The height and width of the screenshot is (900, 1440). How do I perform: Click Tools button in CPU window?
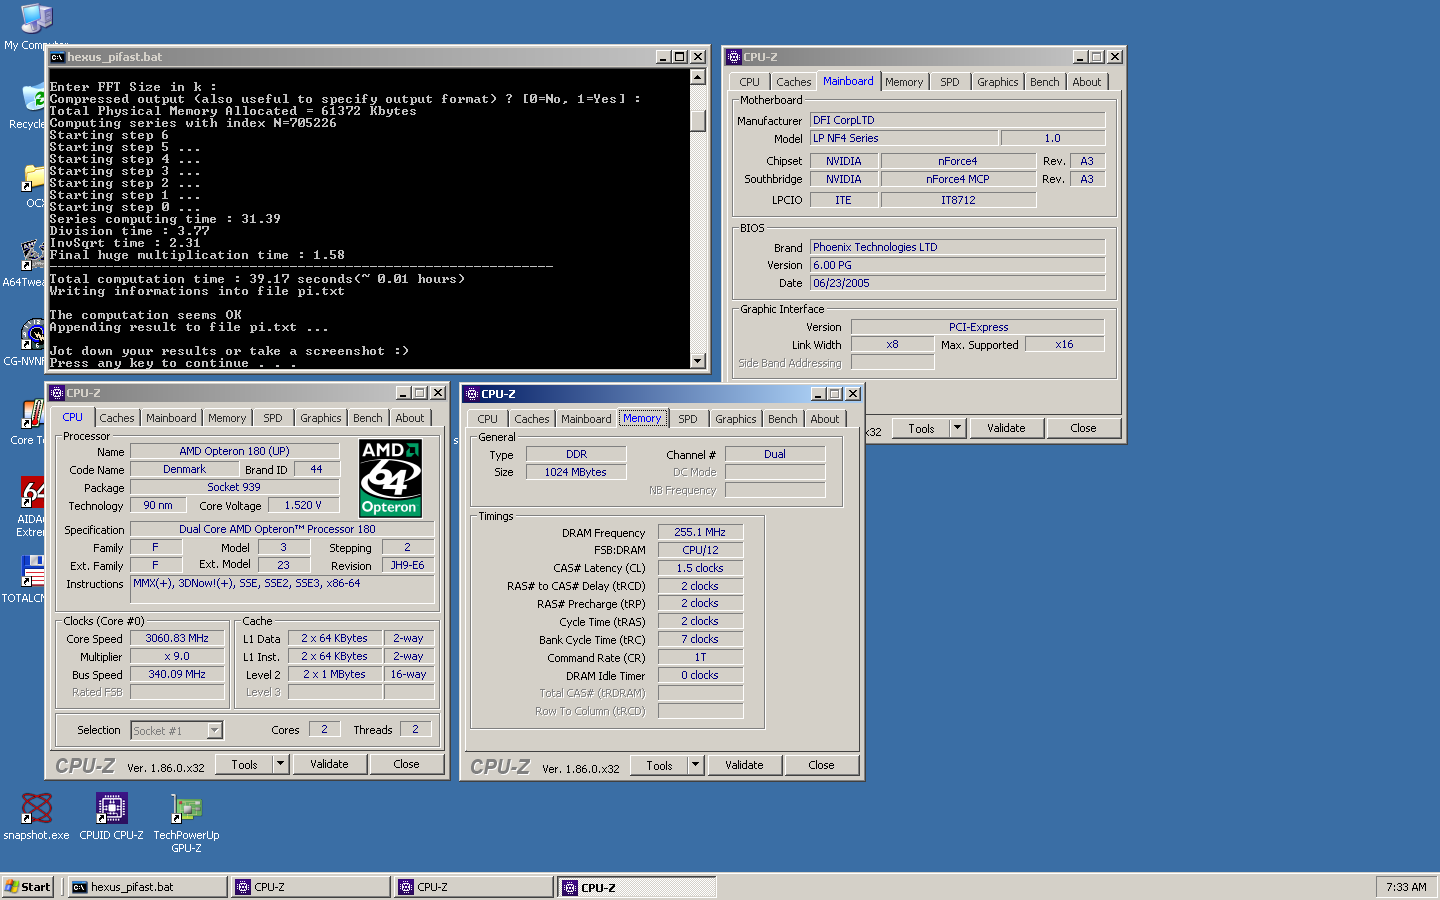(245, 764)
